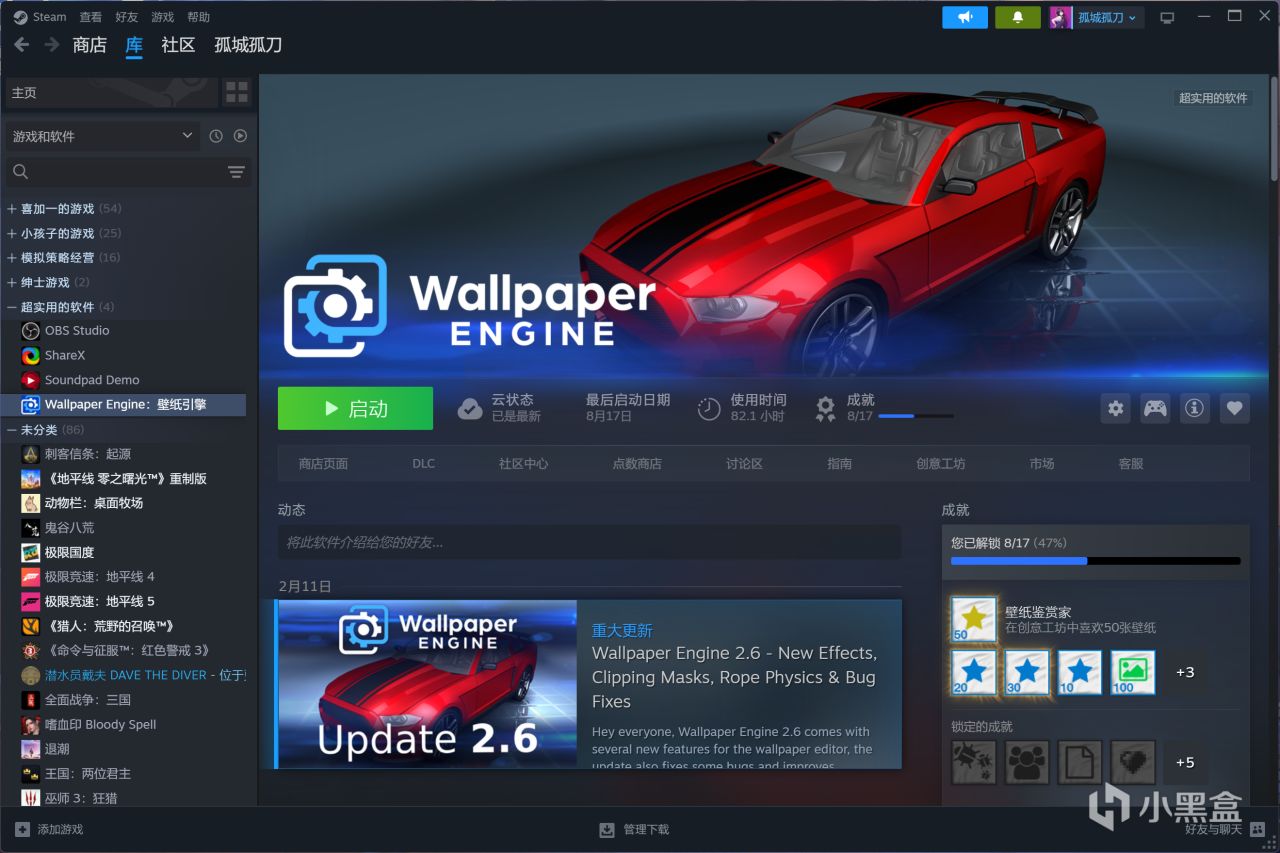Switch to Big Picture mode monitor icon
Screen dimensions: 1280x853
(1166, 18)
